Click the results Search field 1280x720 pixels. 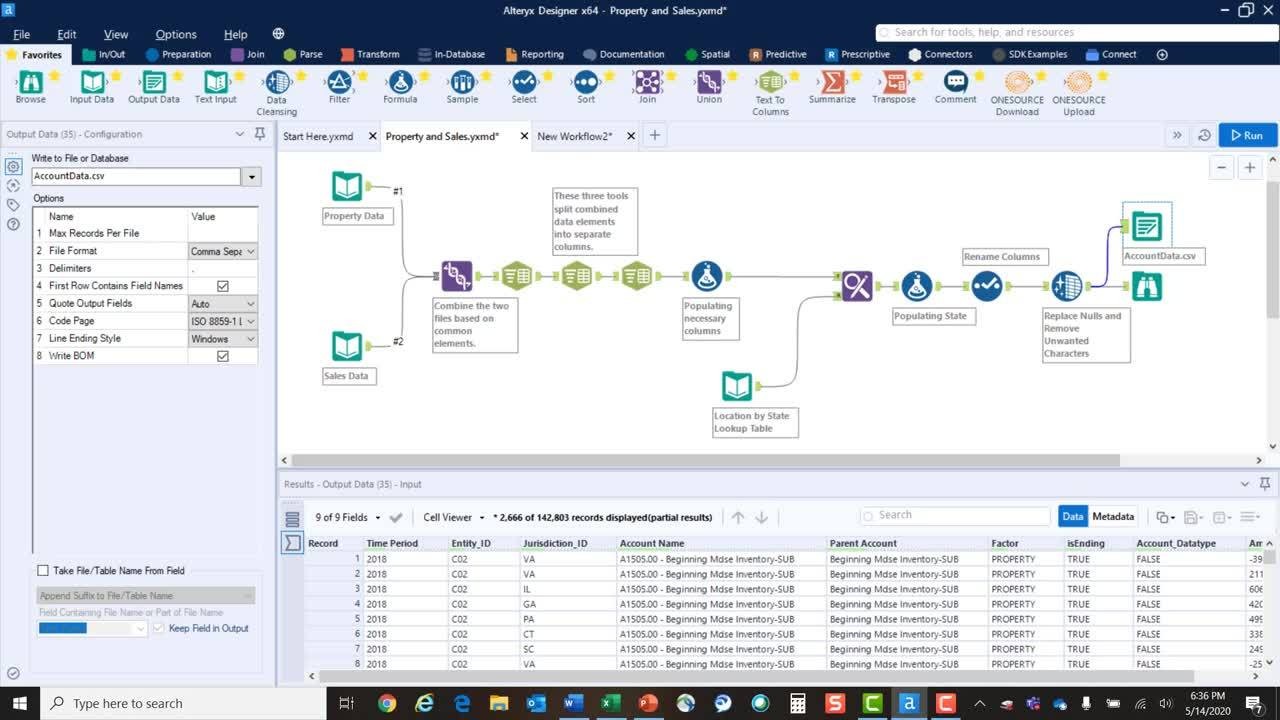pyautogui.click(x=955, y=515)
